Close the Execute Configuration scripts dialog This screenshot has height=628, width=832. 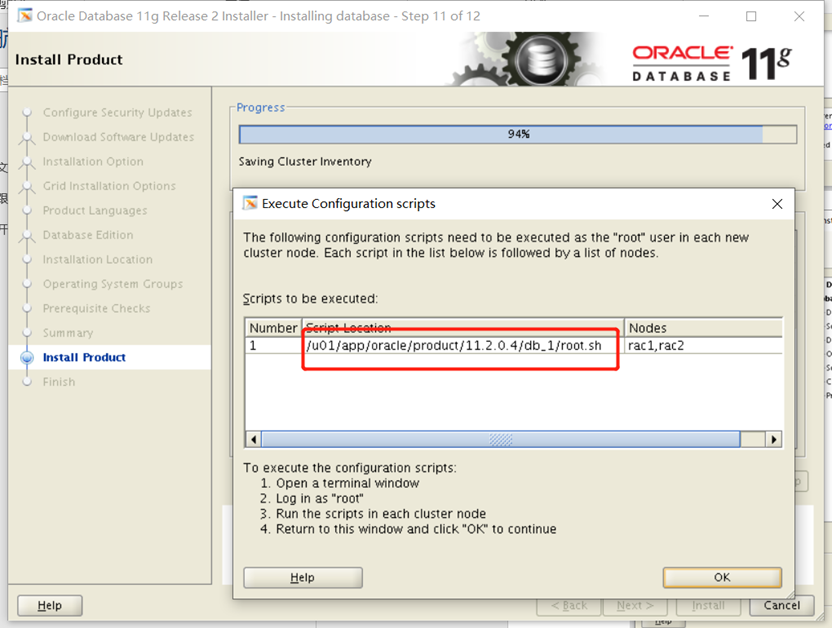[x=777, y=204]
